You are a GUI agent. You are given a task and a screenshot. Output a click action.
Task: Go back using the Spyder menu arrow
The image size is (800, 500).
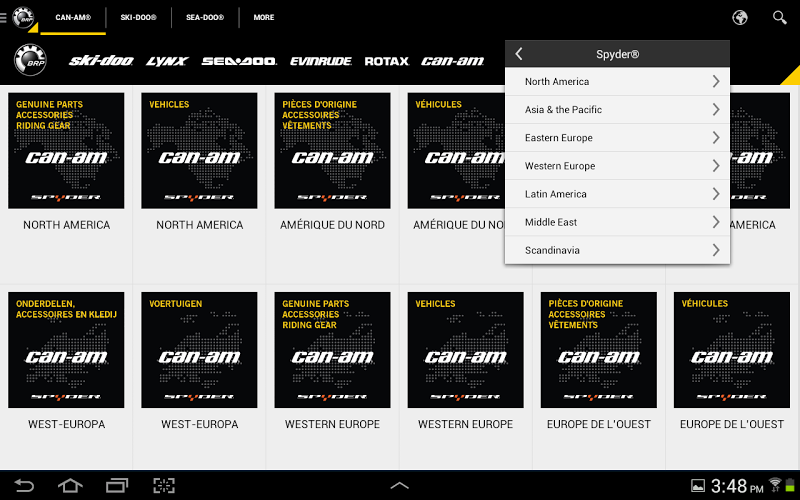click(x=519, y=54)
